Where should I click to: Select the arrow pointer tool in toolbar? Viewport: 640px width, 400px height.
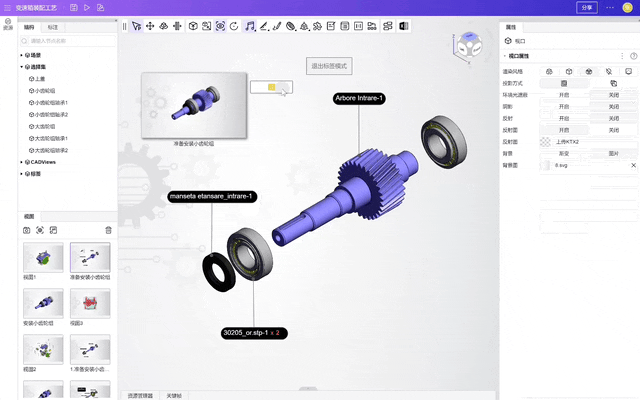pyautogui.click(x=136, y=27)
